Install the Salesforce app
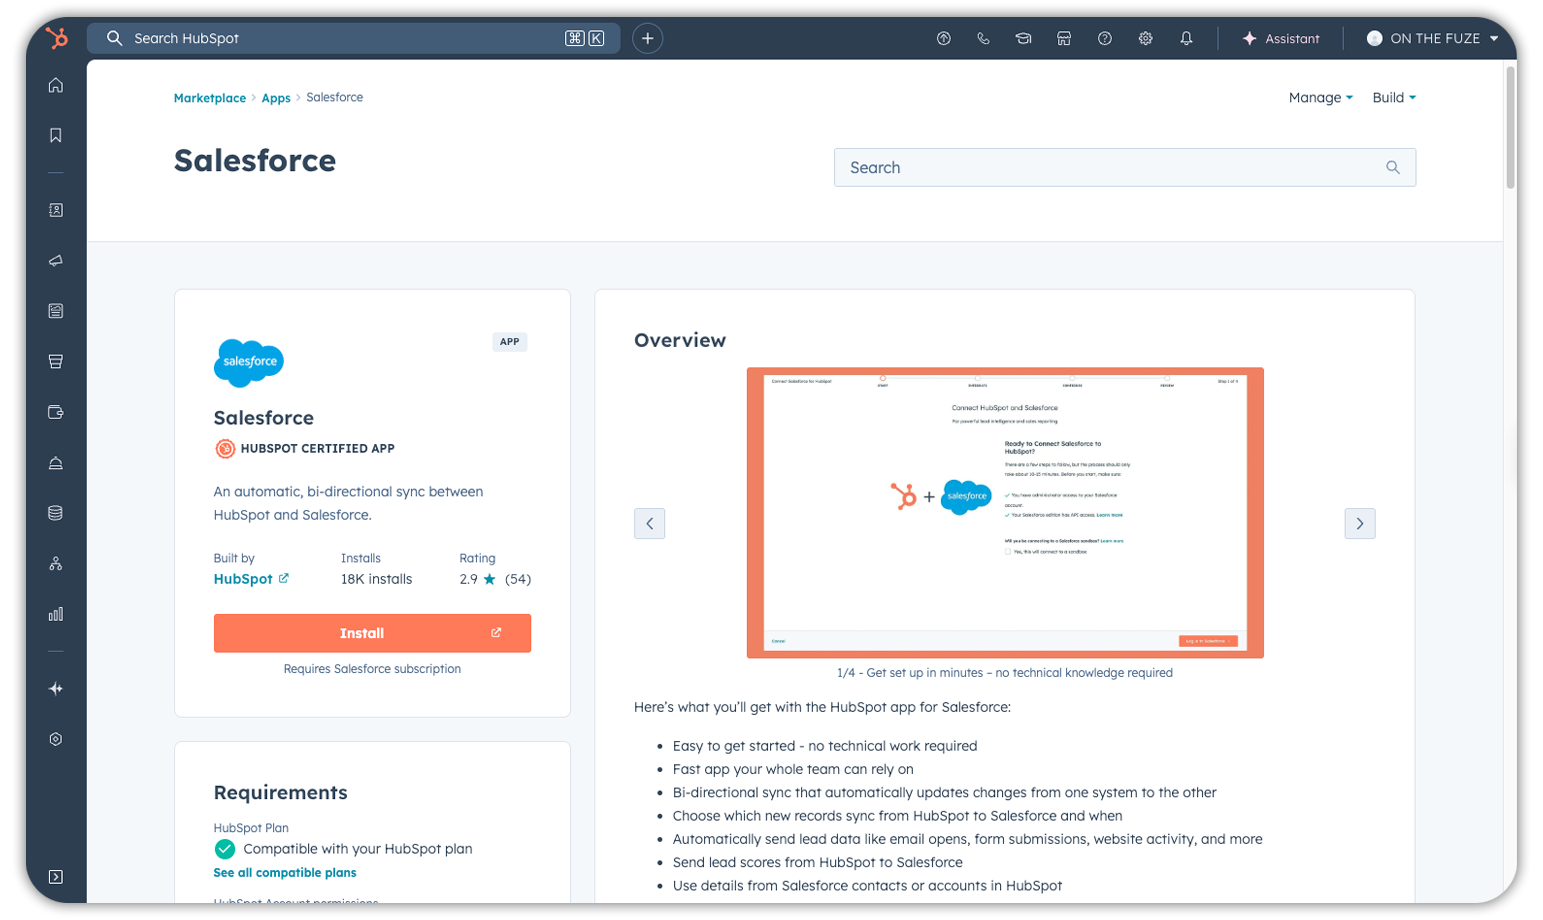 [372, 633]
